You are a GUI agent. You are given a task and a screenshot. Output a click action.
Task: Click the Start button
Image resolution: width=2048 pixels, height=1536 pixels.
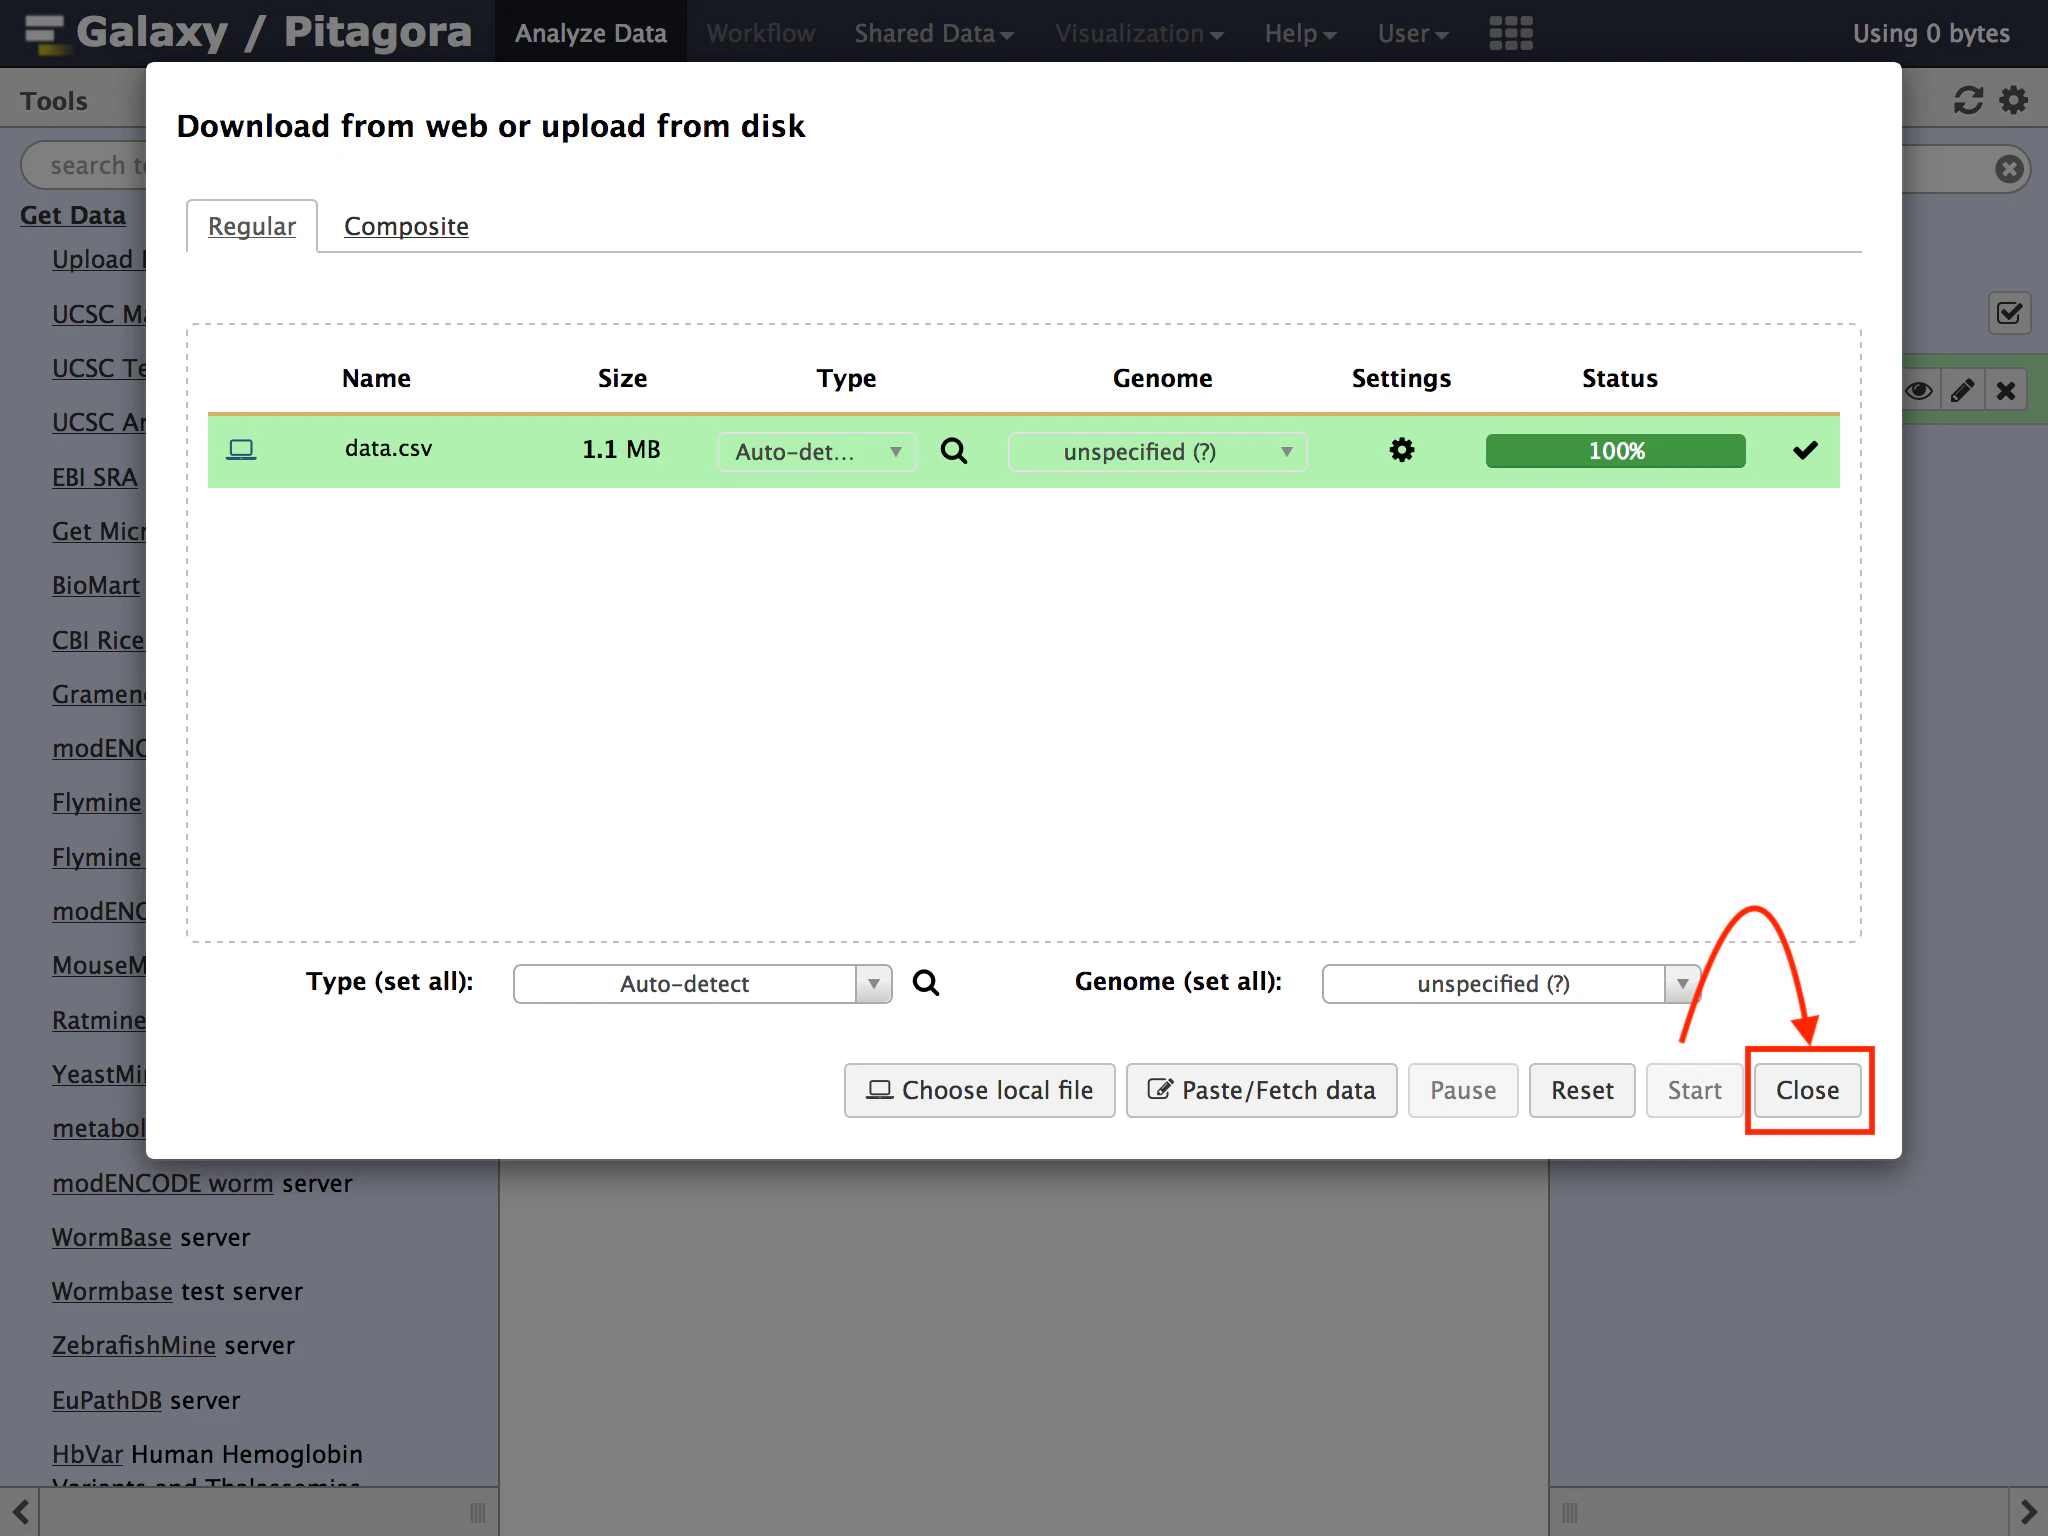[x=1694, y=1090]
